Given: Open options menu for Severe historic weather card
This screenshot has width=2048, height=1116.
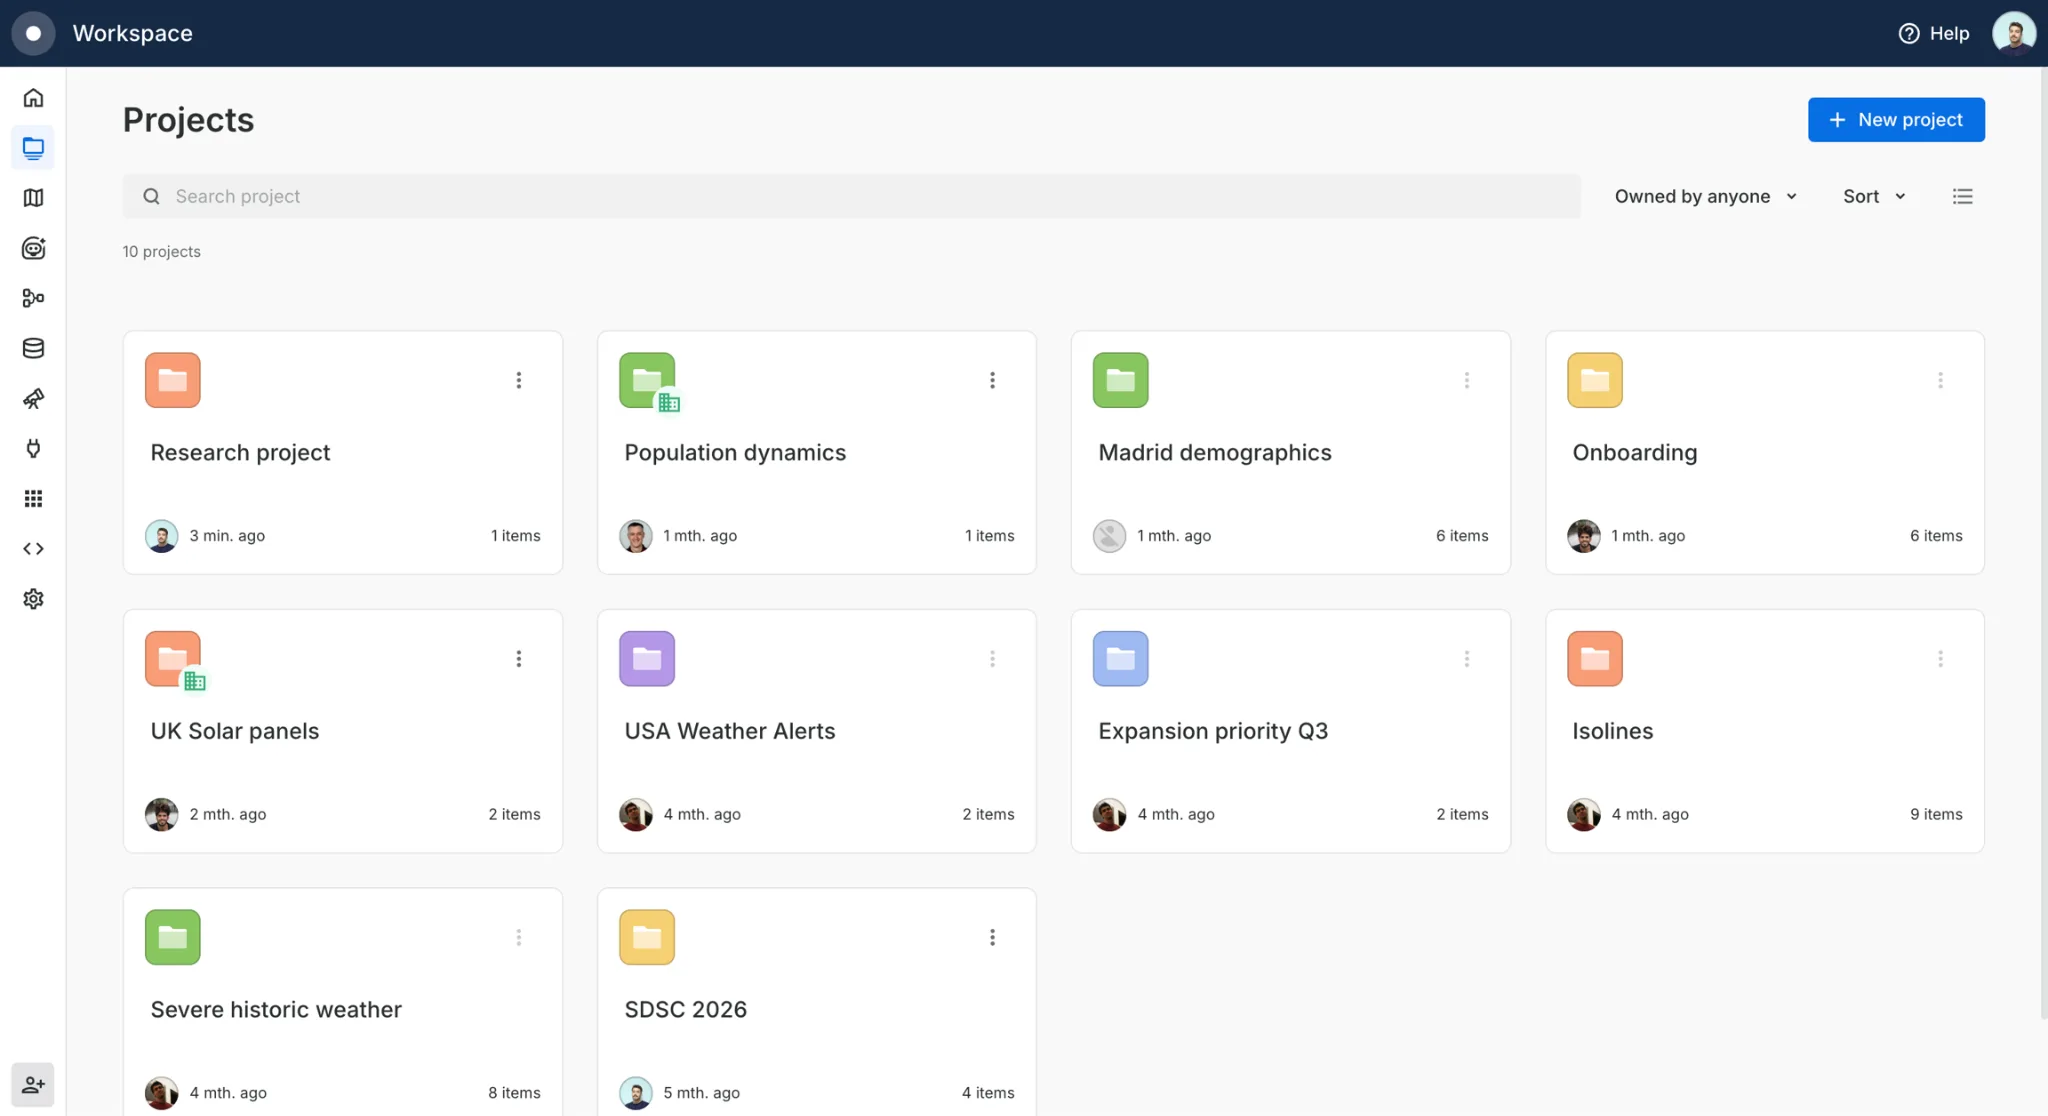Looking at the screenshot, I should tap(518, 937).
